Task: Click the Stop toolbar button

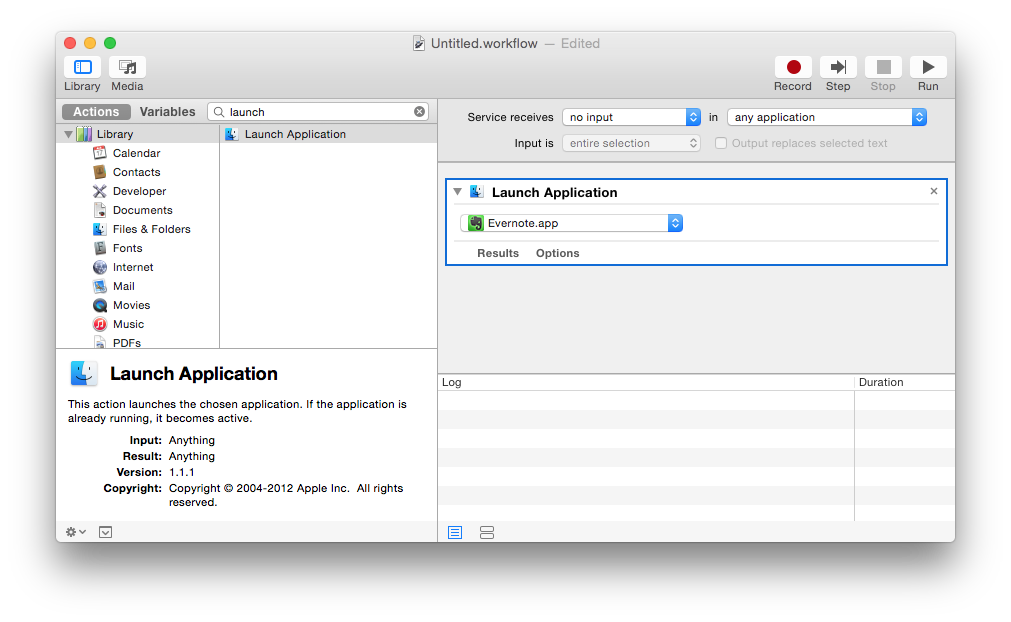Action: (883, 67)
